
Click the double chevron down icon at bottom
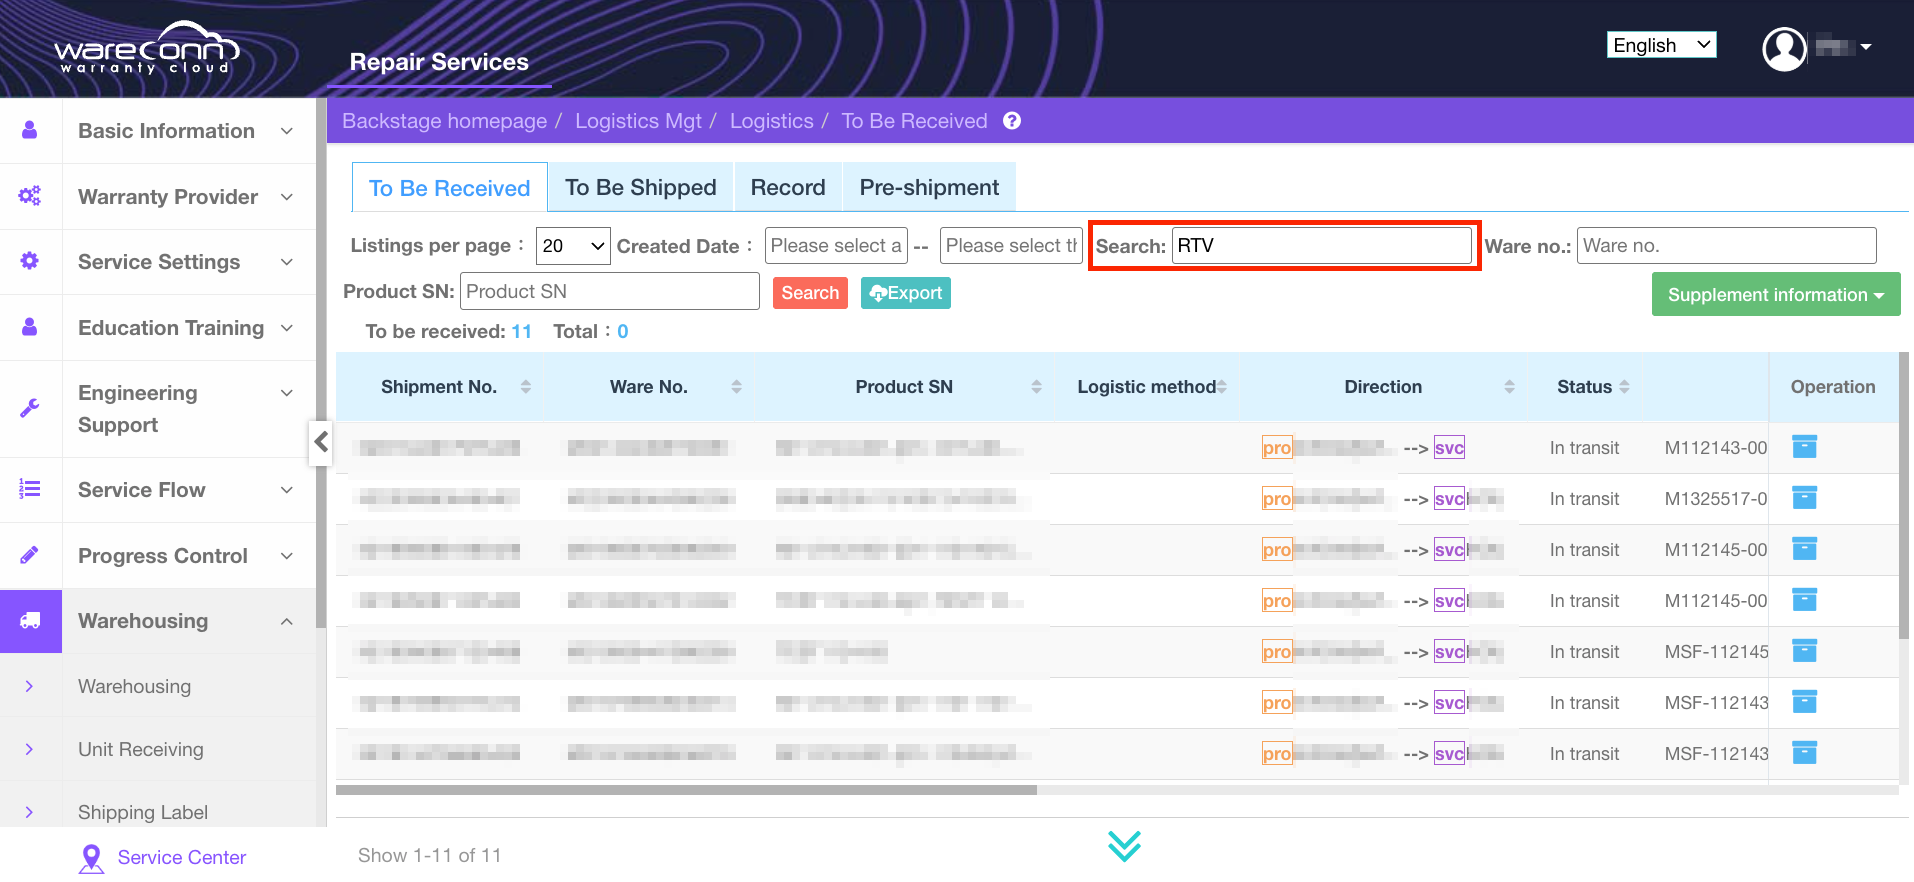pos(1124,846)
